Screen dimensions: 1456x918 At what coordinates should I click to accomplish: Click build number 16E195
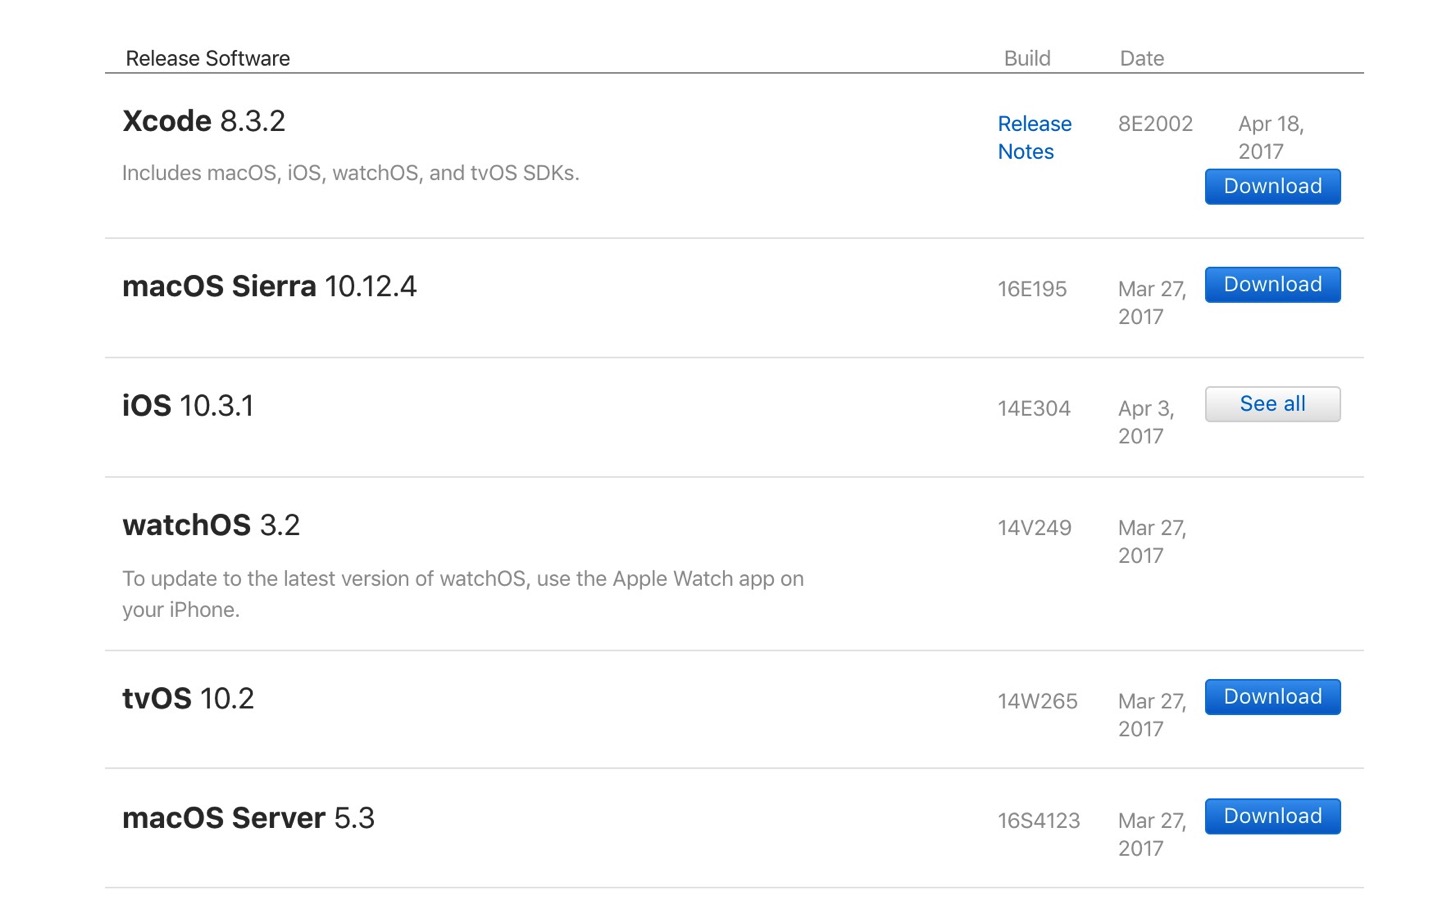(1032, 289)
